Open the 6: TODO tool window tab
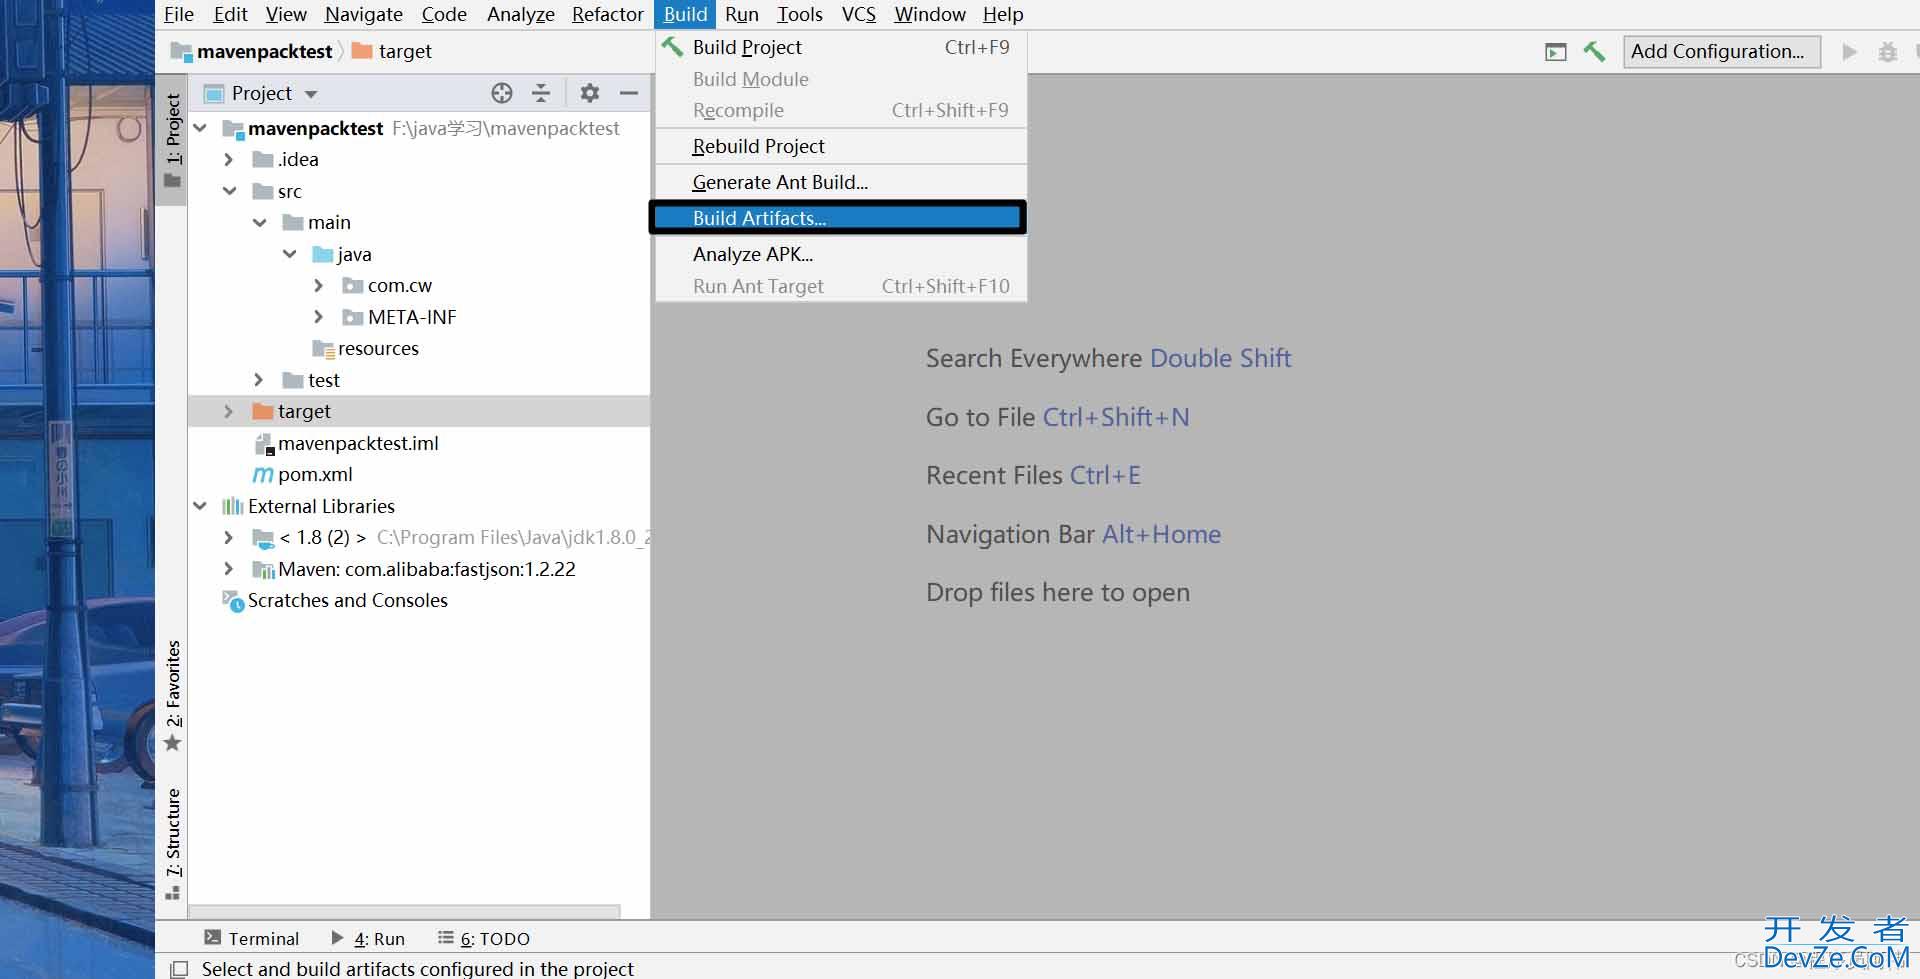Image resolution: width=1920 pixels, height=979 pixels. point(484,938)
